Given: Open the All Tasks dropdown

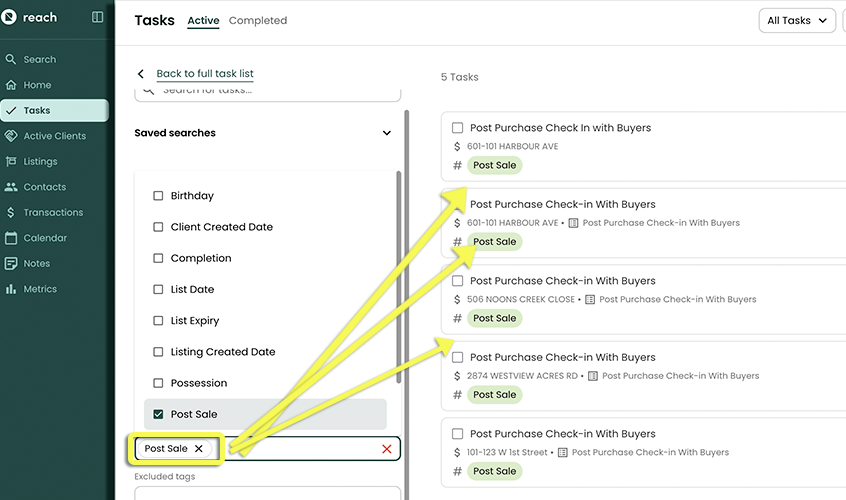Looking at the screenshot, I should tap(797, 20).
